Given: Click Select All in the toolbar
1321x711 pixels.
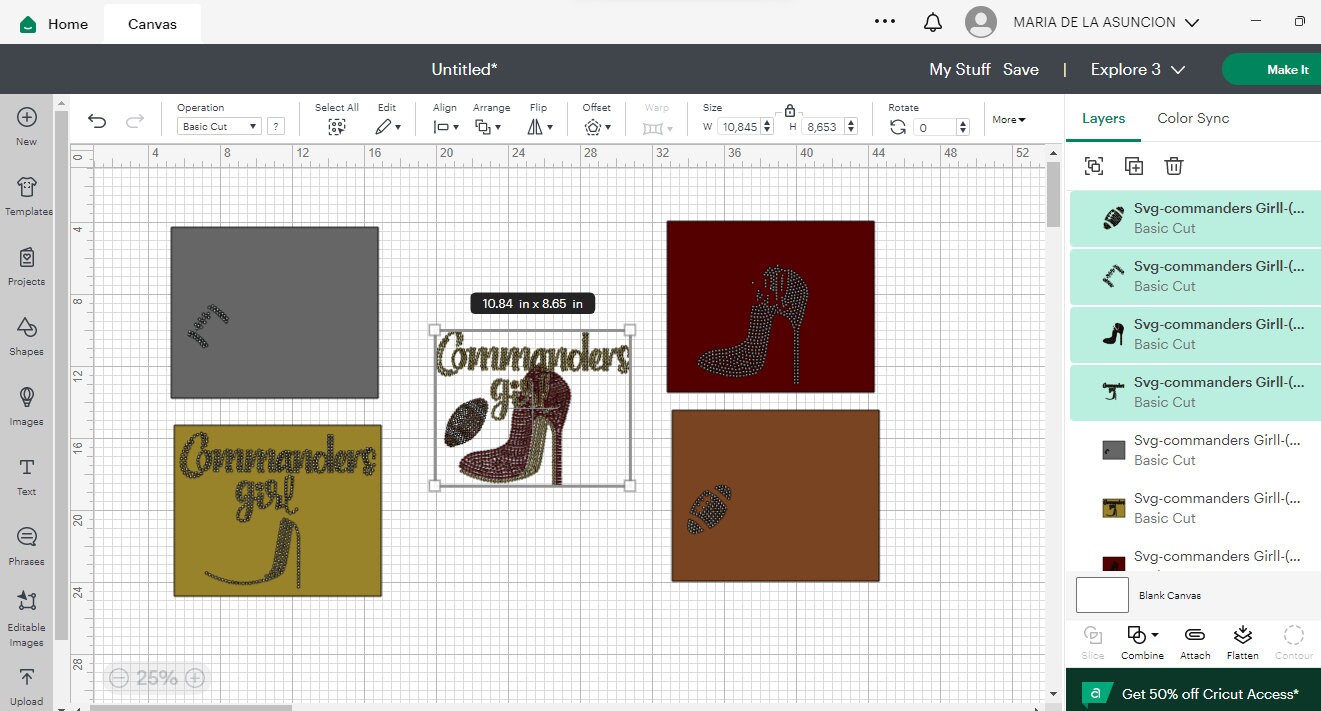Looking at the screenshot, I should click(337, 119).
